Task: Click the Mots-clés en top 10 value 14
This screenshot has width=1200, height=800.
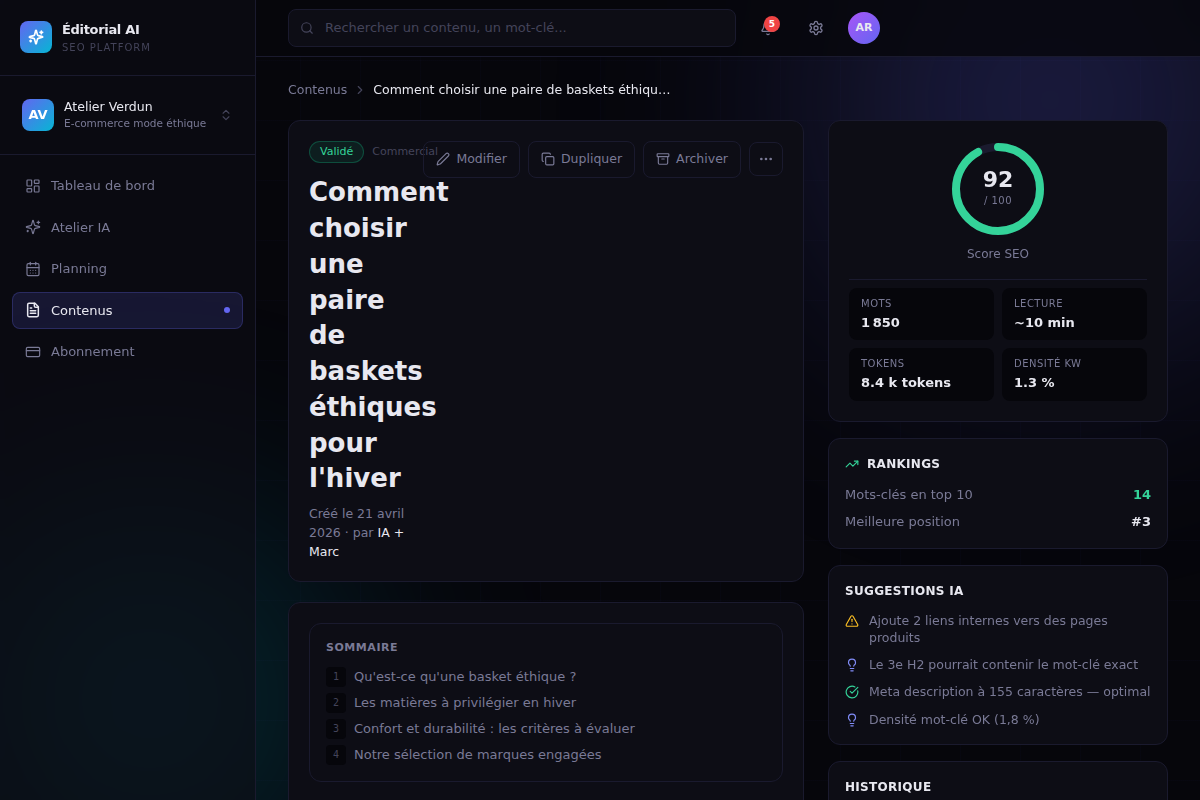Action: pos(1142,495)
